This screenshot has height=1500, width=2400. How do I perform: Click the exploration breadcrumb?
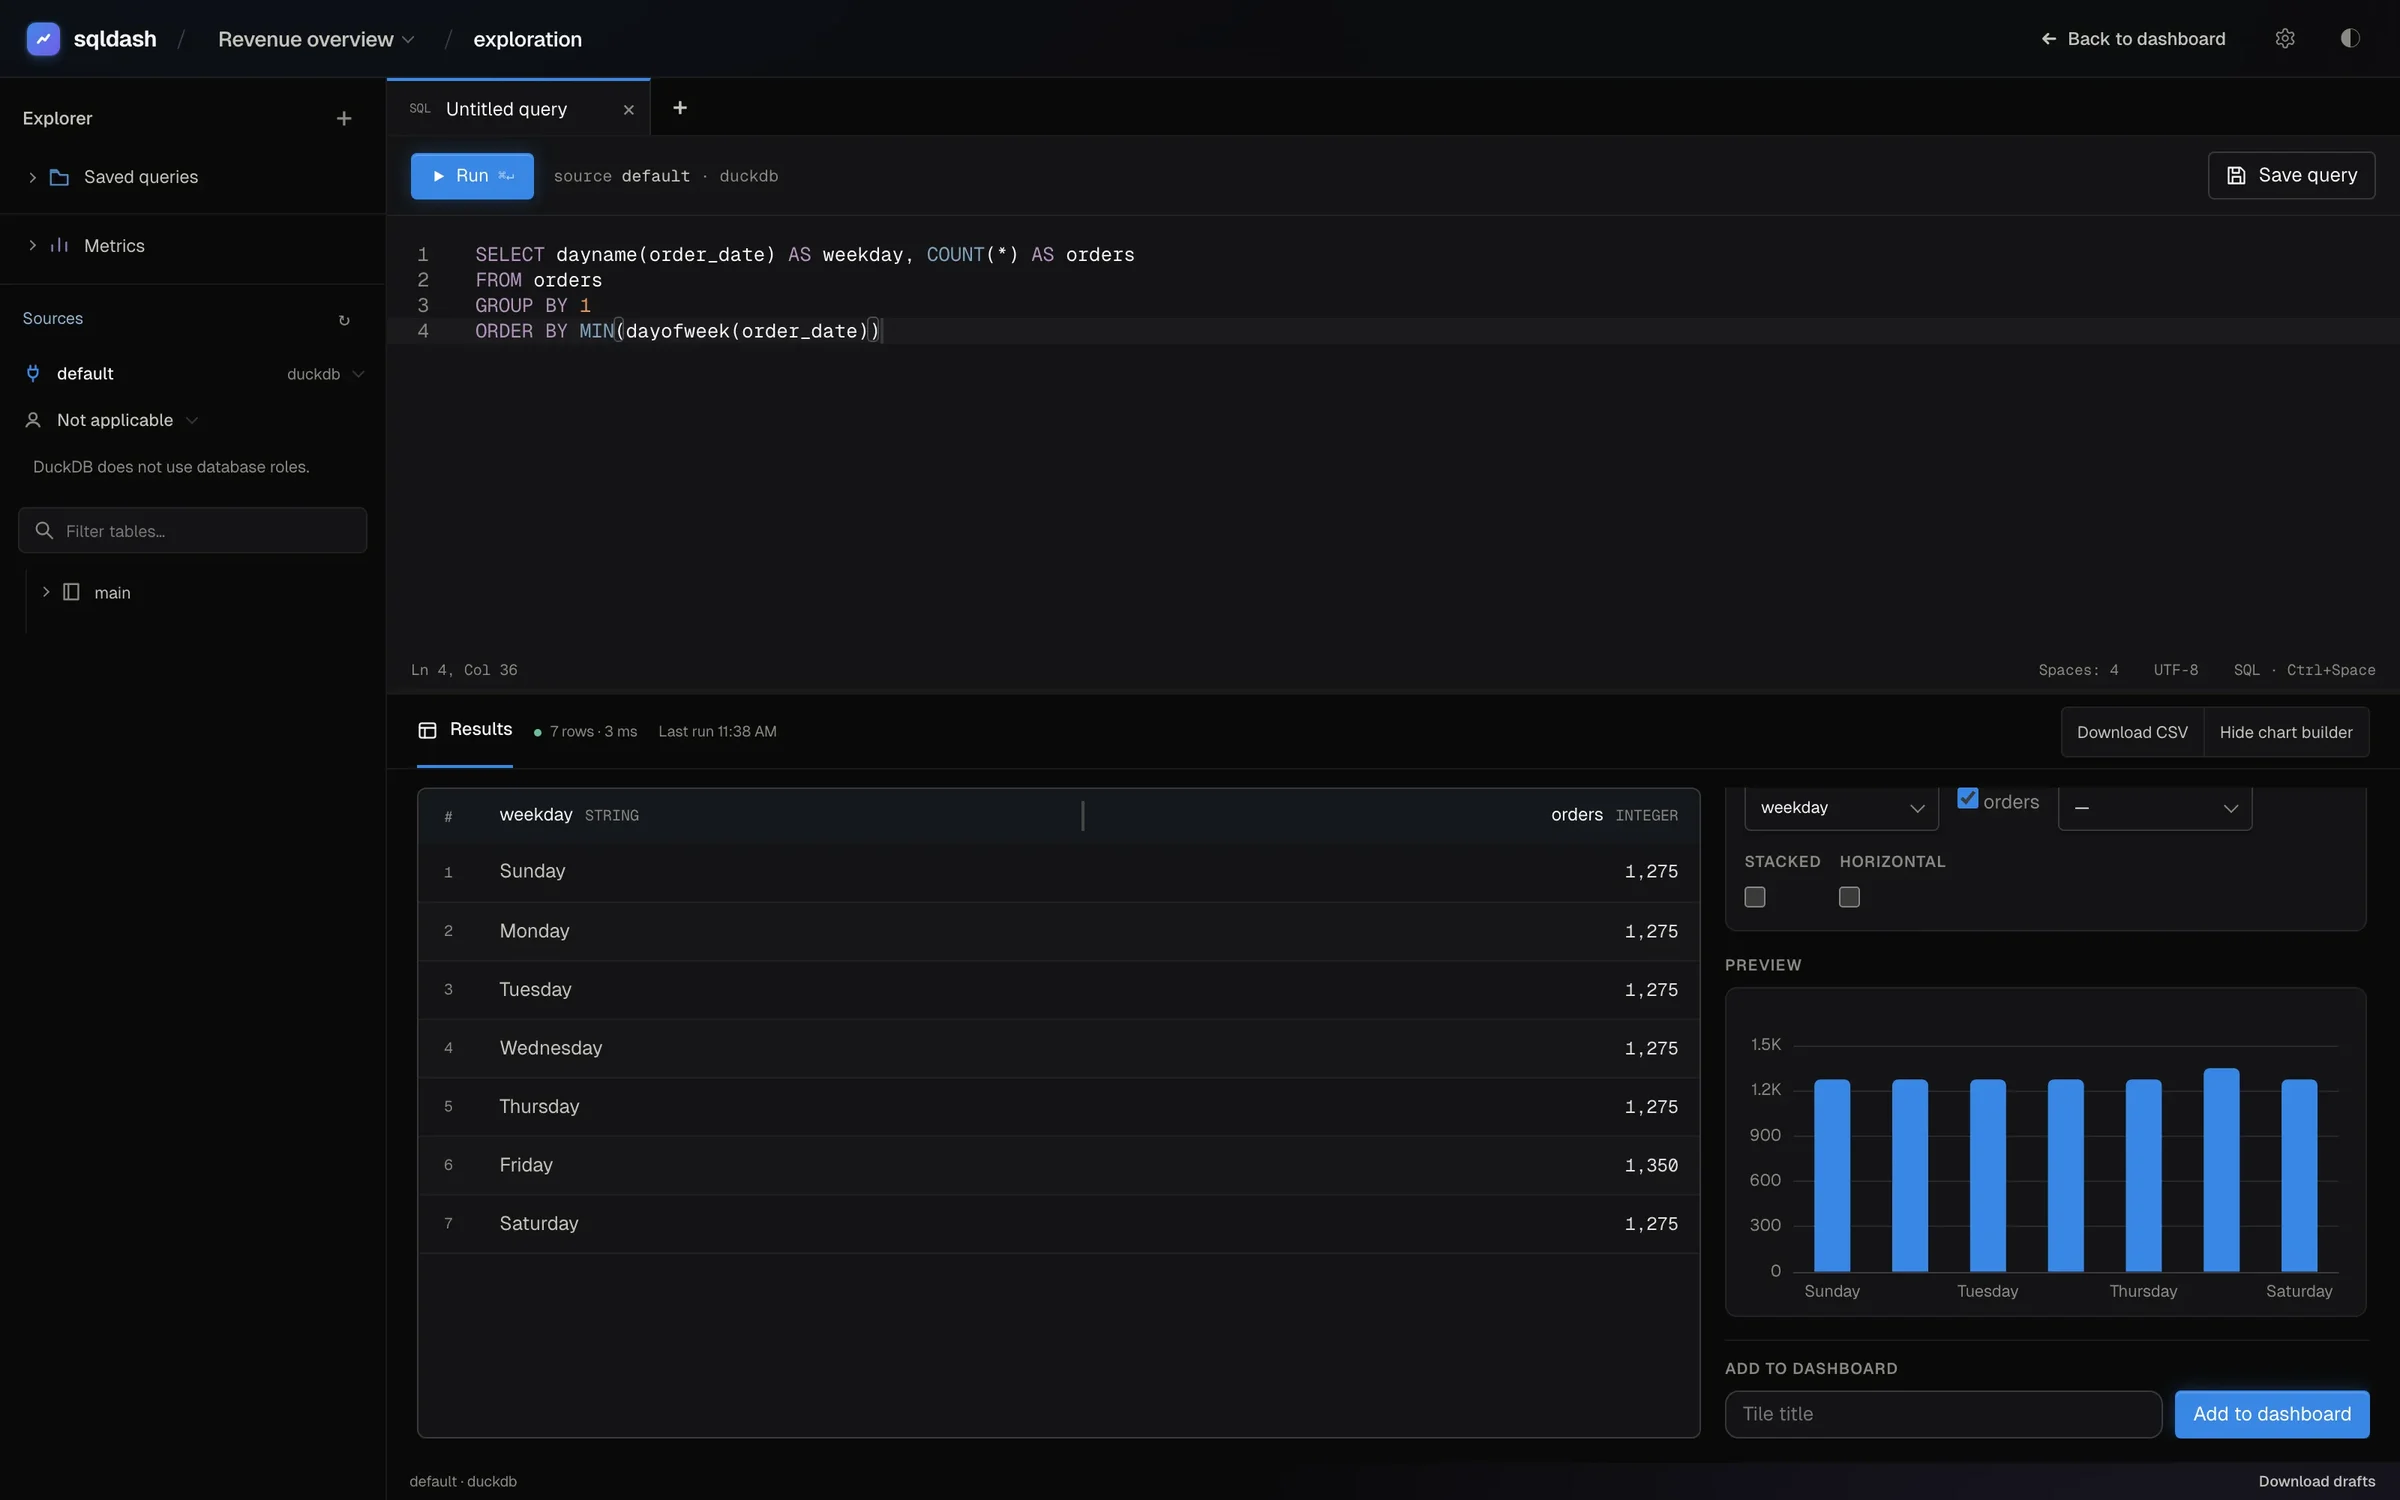[x=527, y=39]
